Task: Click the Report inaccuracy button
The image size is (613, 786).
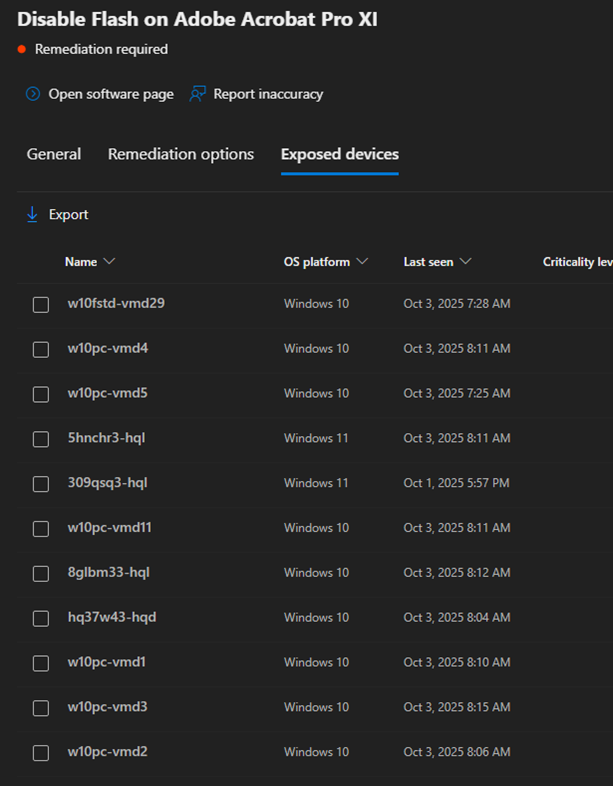Action: click(268, 94)
